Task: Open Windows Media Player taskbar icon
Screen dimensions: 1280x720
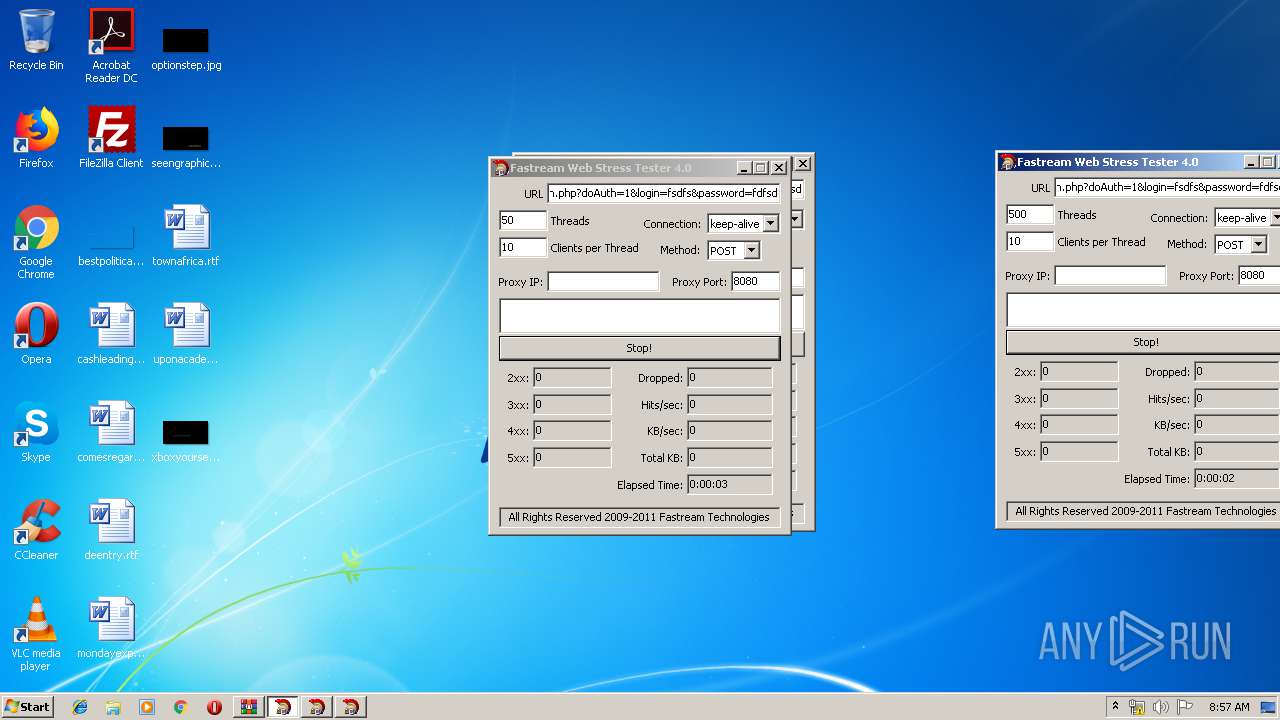Action: (x=147, y=707)
